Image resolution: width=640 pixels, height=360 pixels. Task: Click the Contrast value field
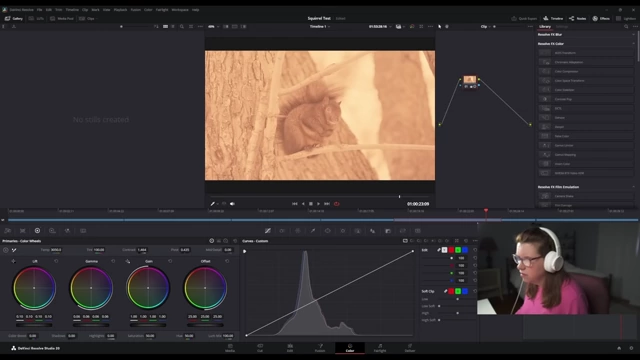click(142, 250)
